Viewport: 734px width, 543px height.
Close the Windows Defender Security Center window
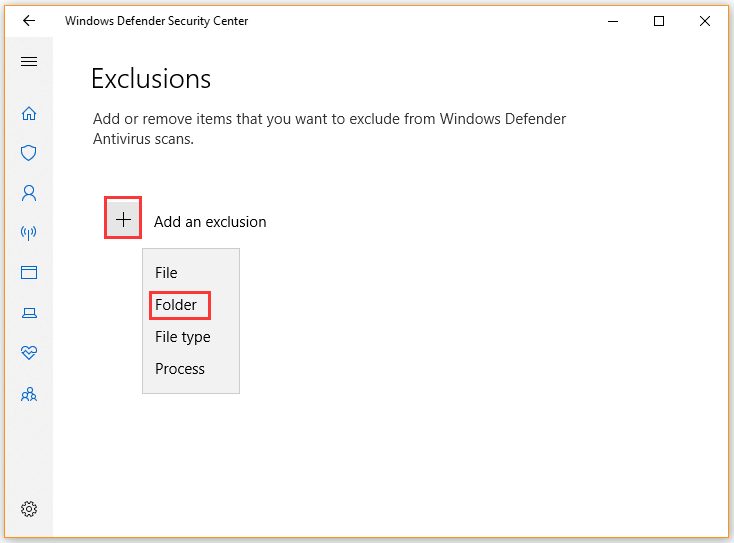click(x=705, y=21)
